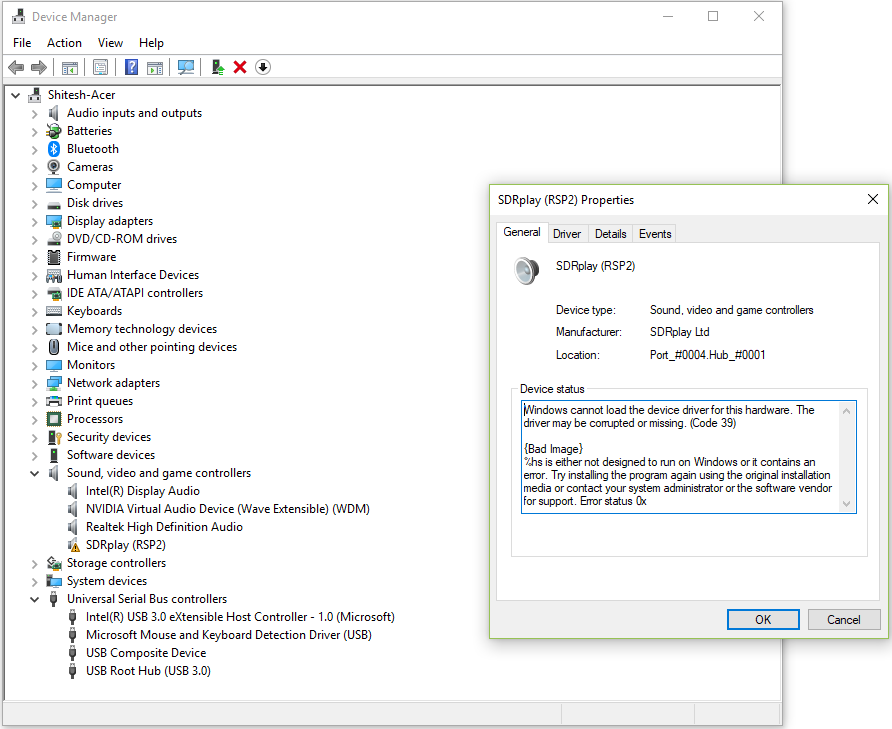Image resolution: width=892 pixels, height=729 pixels.
Task: Select Realtek High Definition Audio
Action: 164,527
